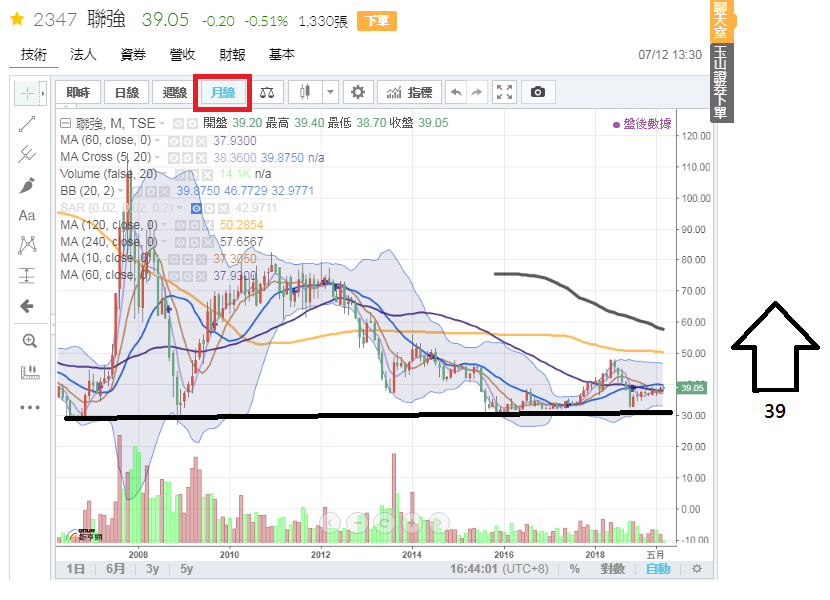Show the hidden SAR indicator
This screenshot has width=830, height=600.
pyautogui.click(x=196, y=209)
